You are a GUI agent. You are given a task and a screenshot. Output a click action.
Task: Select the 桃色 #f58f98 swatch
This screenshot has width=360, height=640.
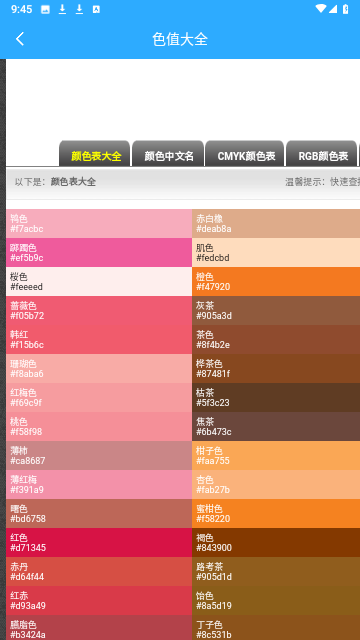(x=99, y=427)
